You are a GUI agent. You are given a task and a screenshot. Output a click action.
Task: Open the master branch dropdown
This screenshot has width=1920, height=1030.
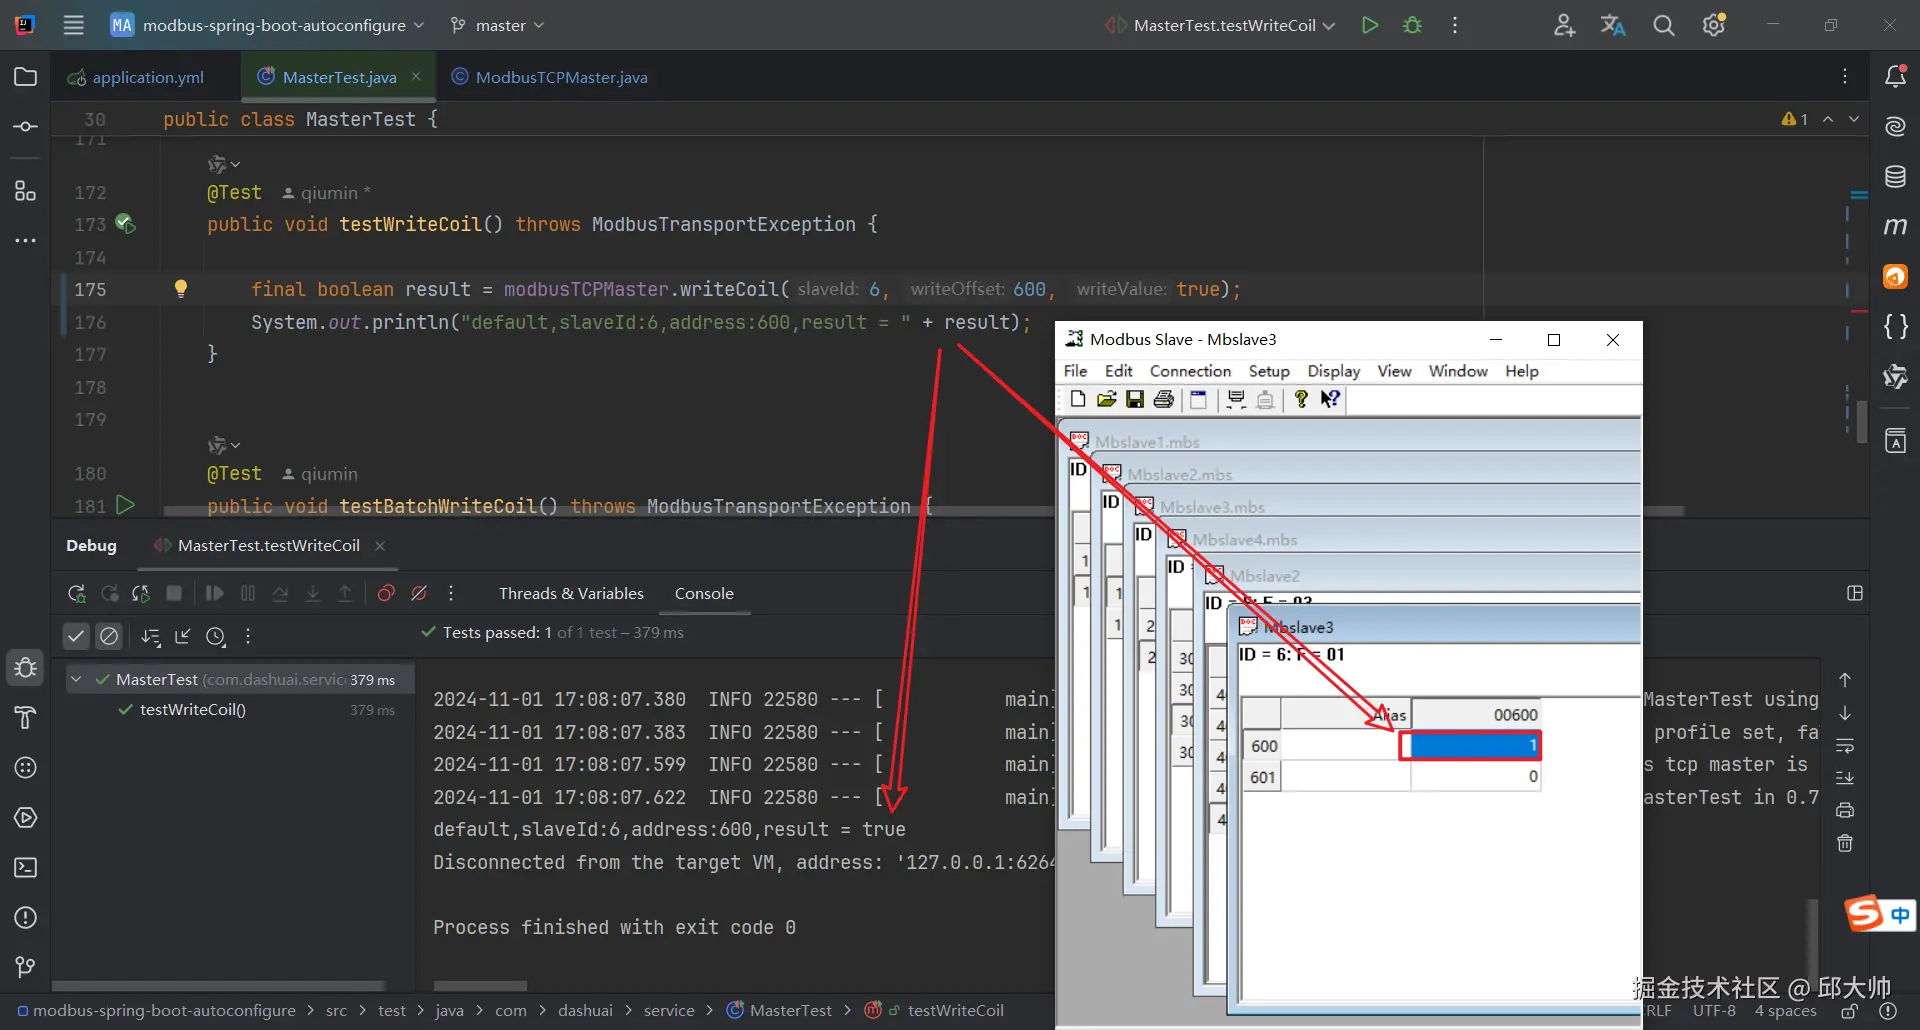click(498, 26)
